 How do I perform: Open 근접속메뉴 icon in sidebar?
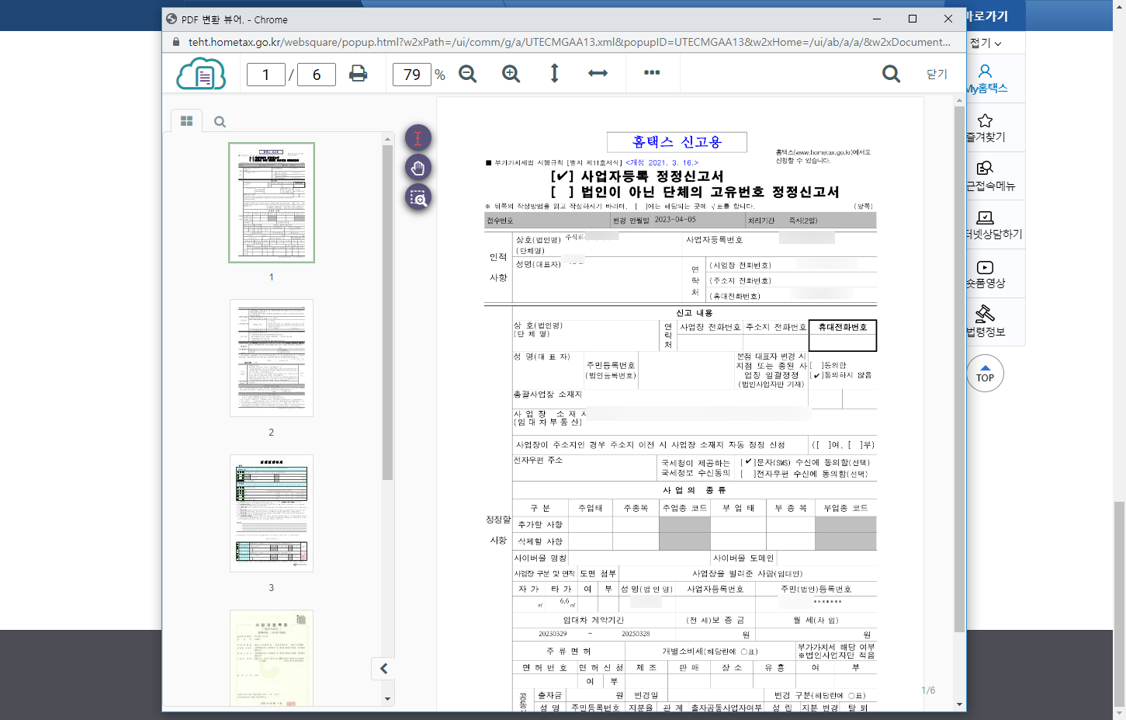pyautogui.click(x=985, y=168)
